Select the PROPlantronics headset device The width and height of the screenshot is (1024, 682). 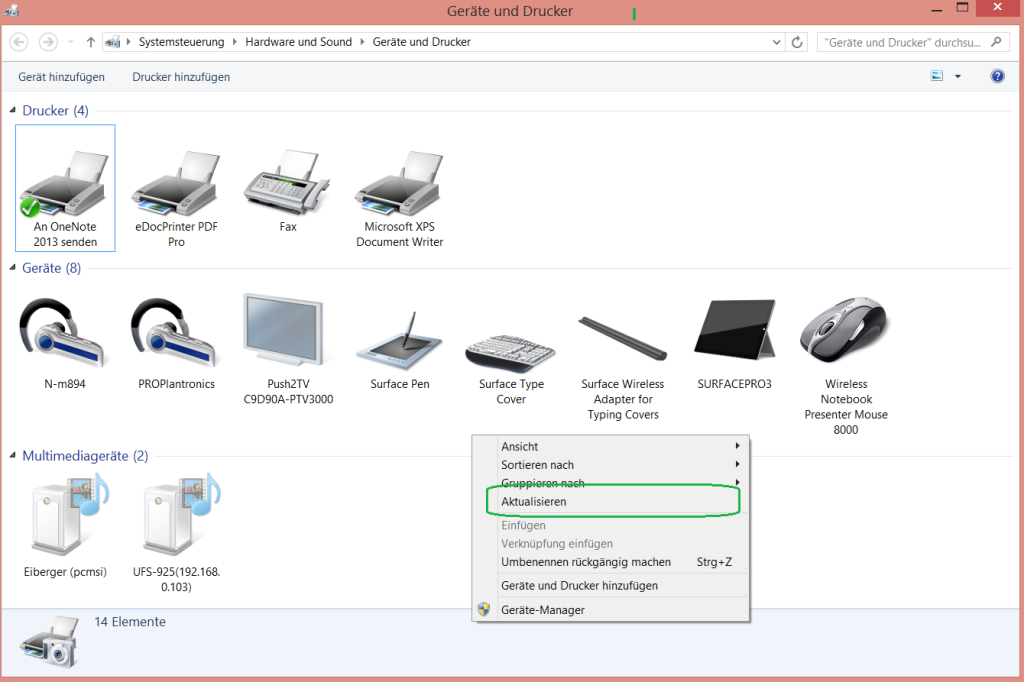[x=176, y=342]
